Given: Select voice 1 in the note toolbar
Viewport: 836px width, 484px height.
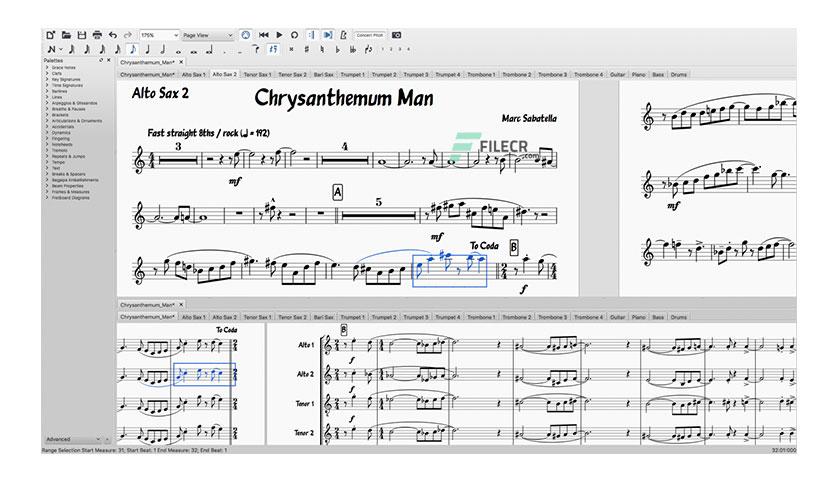Looking at the screenshot, I should pyautogui.click(x=383, y=49).
